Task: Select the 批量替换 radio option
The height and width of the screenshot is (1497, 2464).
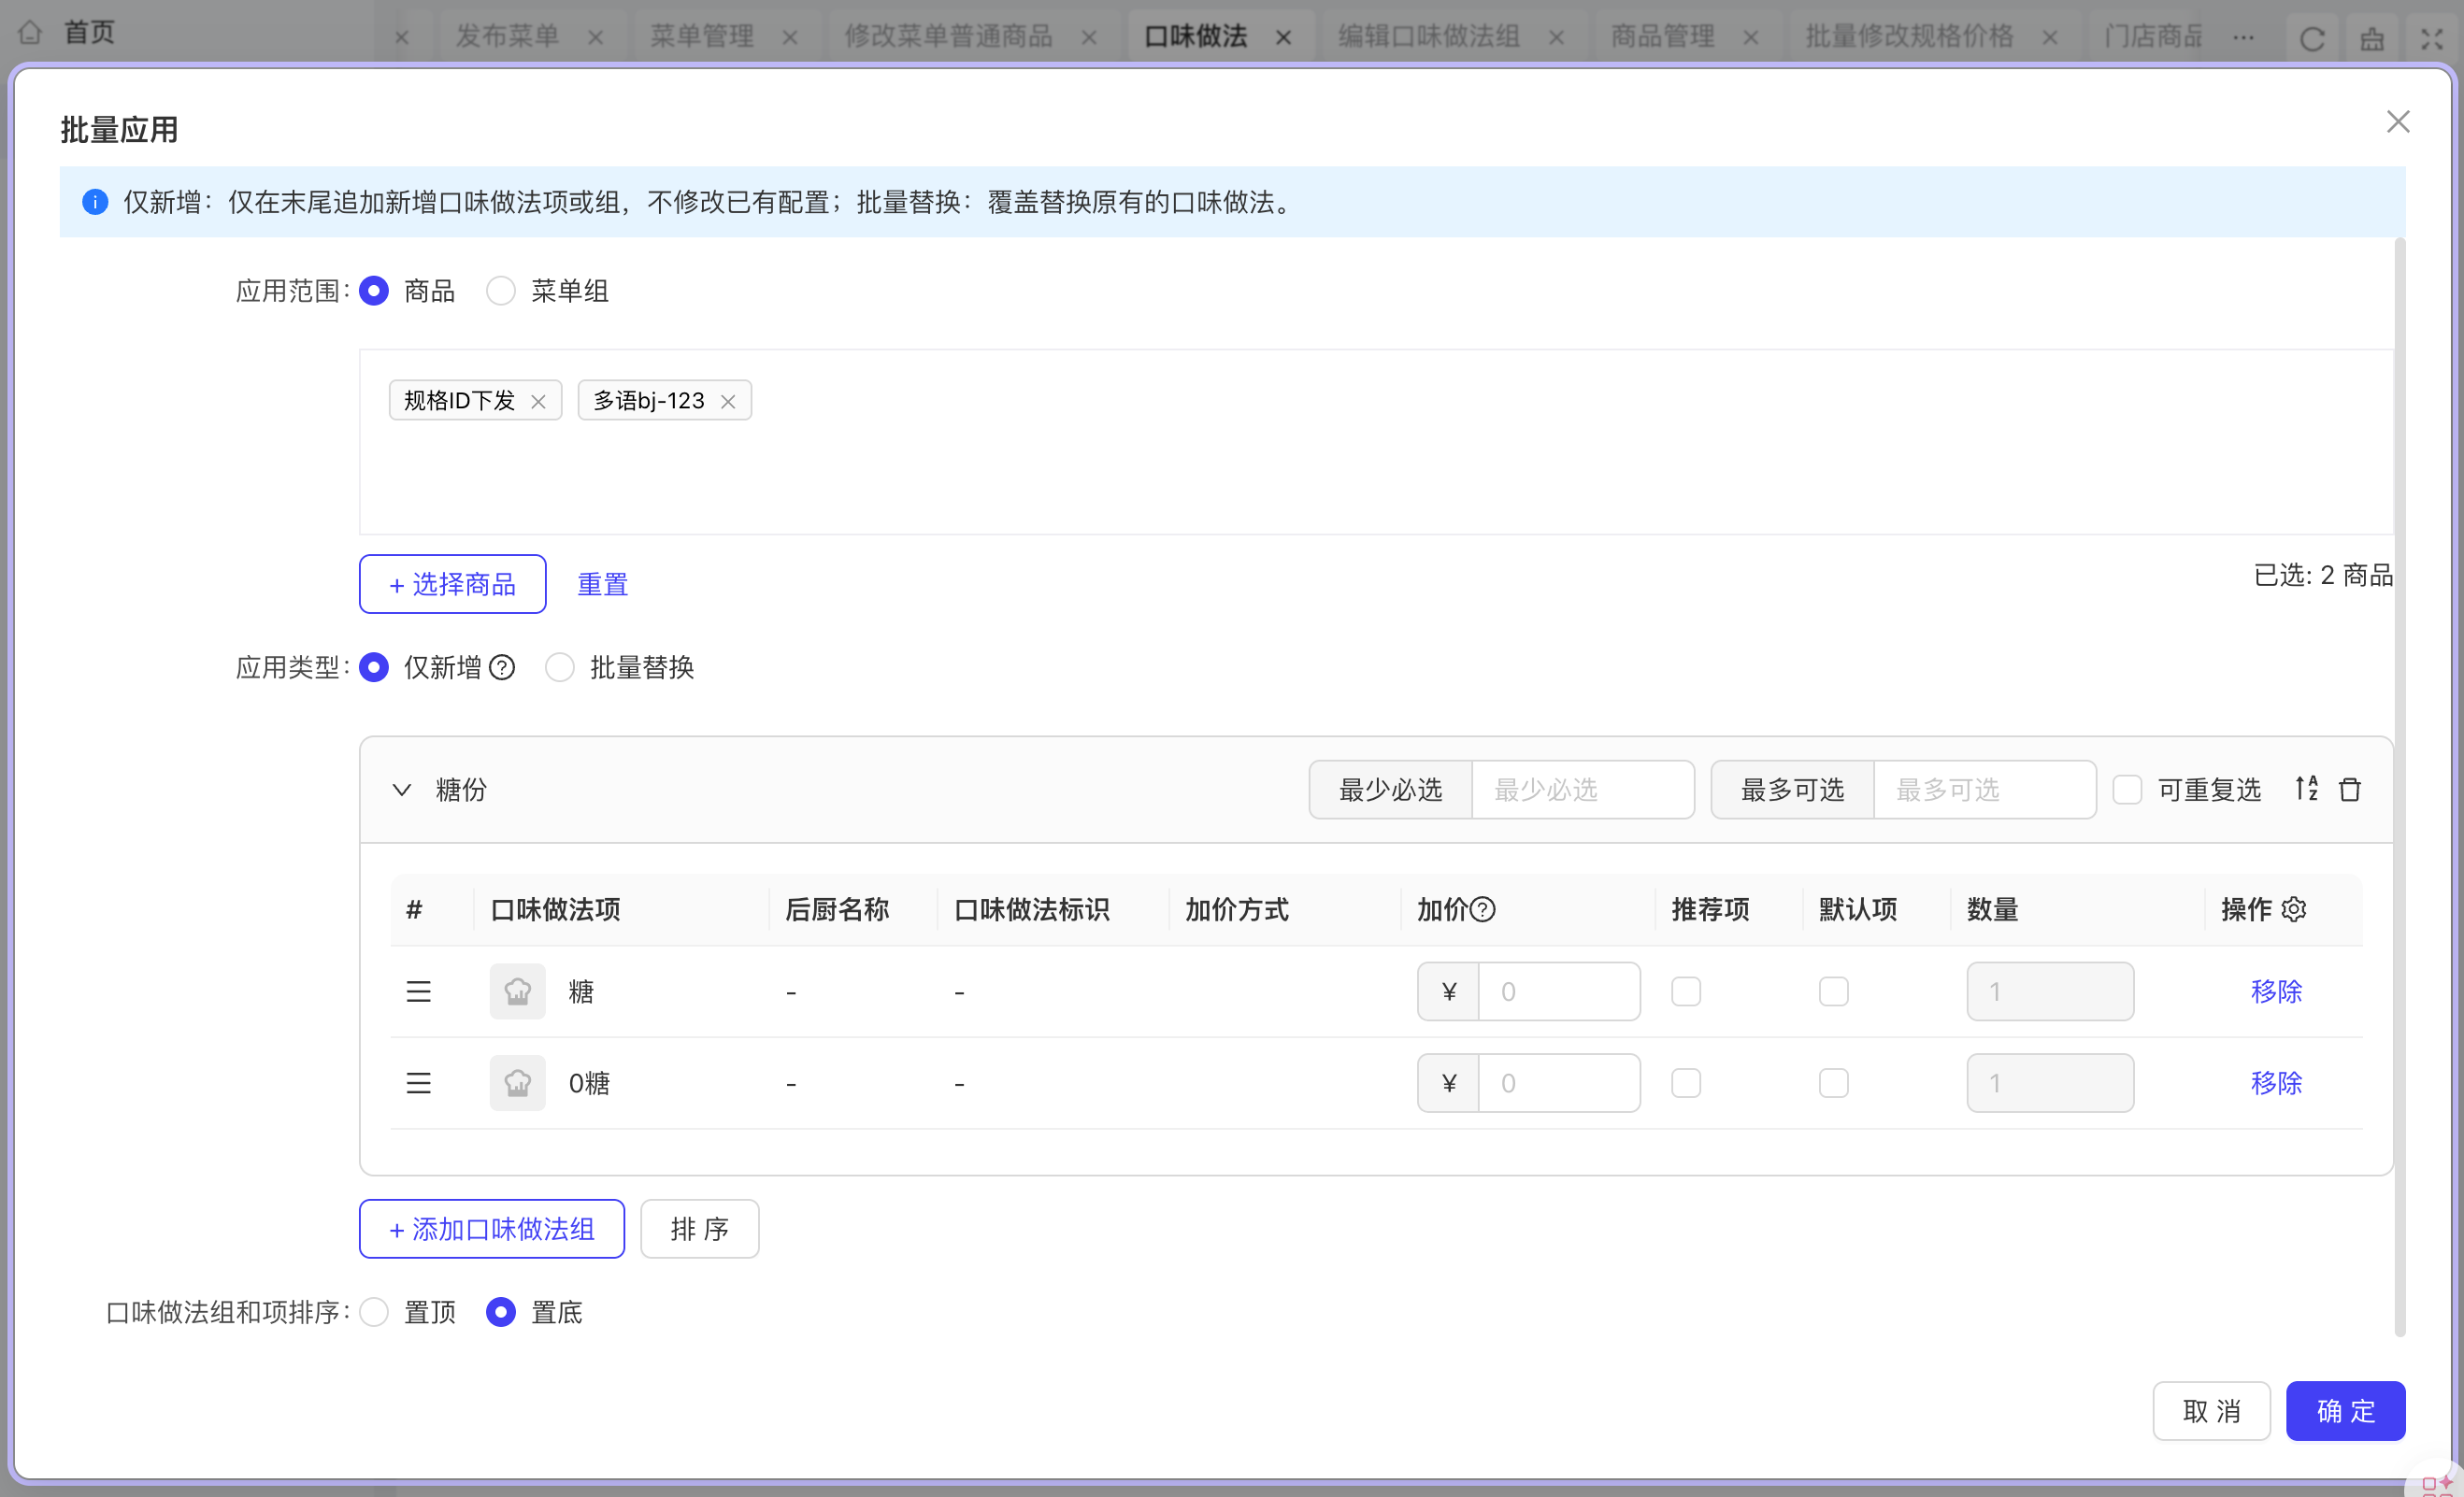Action: [x=560, y=667]
